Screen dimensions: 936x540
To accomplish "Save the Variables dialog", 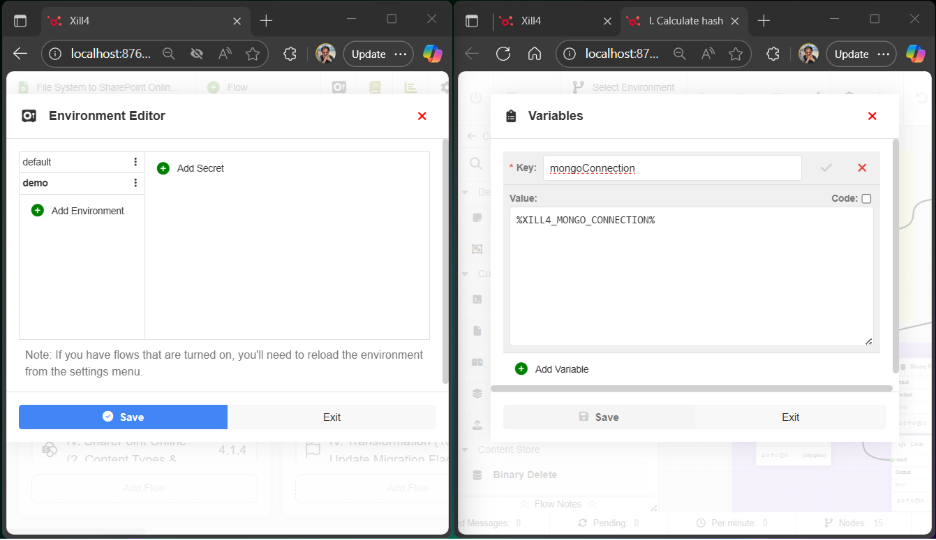I will pos(599,417).
